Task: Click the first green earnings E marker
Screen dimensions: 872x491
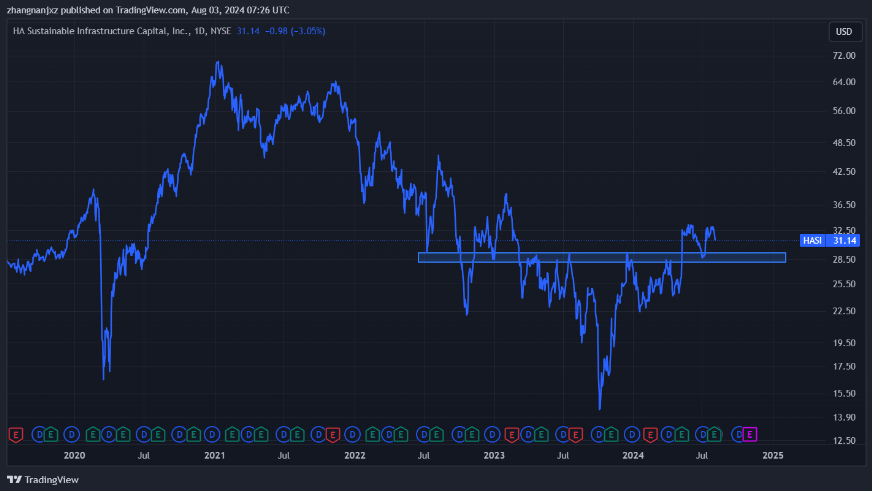Action: pos(51,434)
